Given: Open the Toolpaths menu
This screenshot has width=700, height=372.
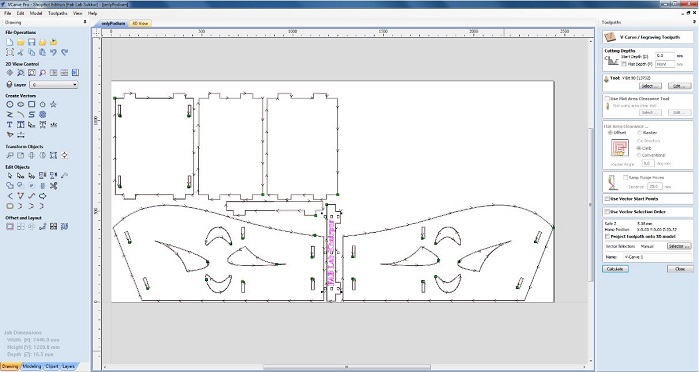Looking at the screenshot, I should [58, 13].
